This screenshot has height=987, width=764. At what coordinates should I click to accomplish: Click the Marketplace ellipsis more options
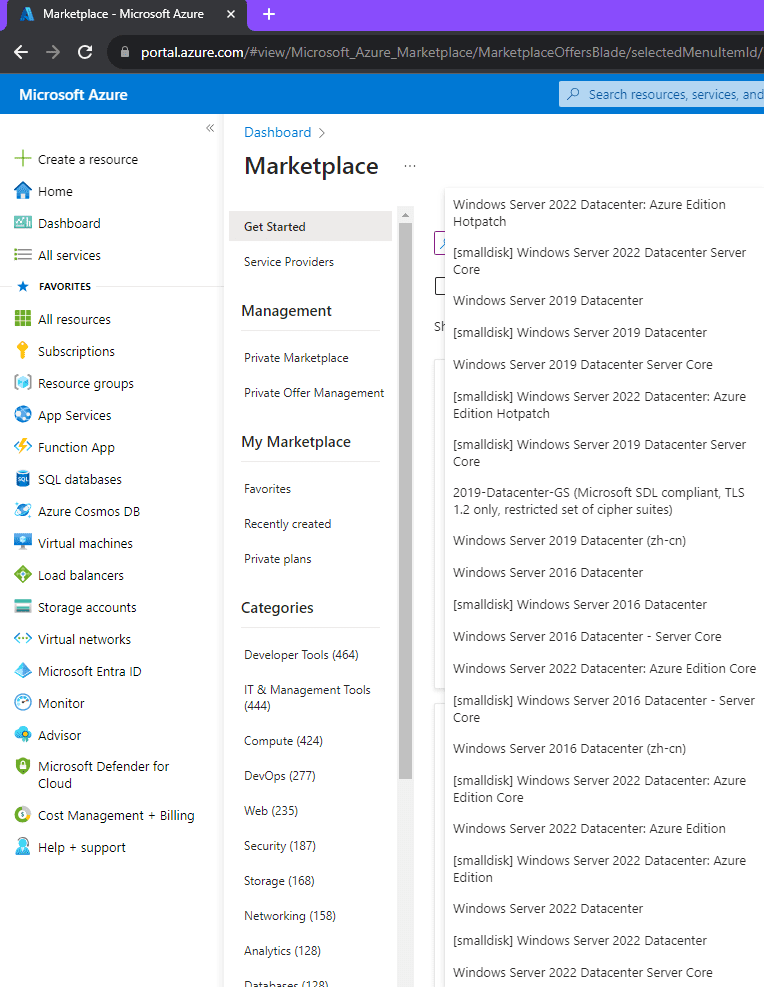click(410, 166)
